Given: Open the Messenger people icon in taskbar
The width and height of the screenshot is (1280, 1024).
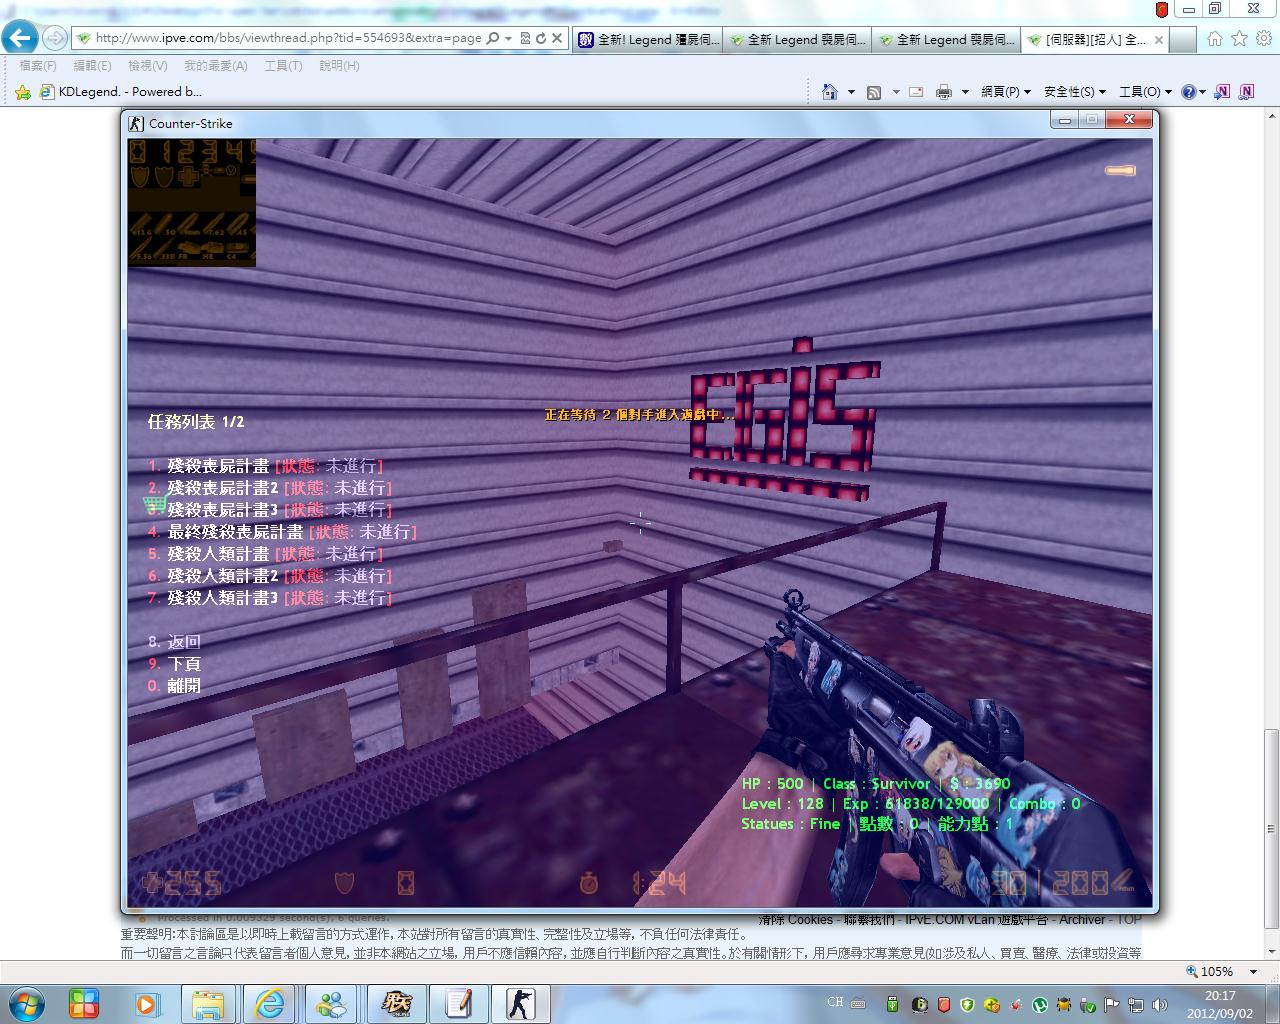Looking at the screenshot, I should click(331, 1003).
